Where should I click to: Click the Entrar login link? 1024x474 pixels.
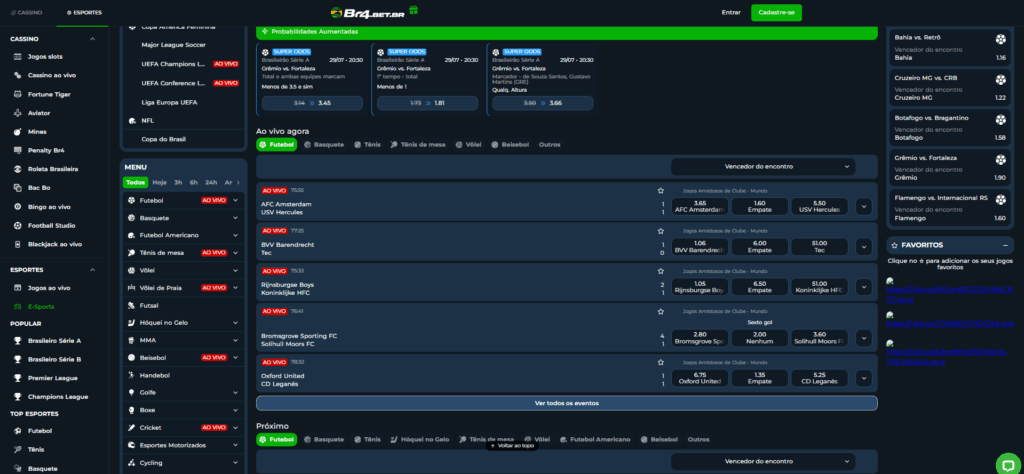click(731, 12)
